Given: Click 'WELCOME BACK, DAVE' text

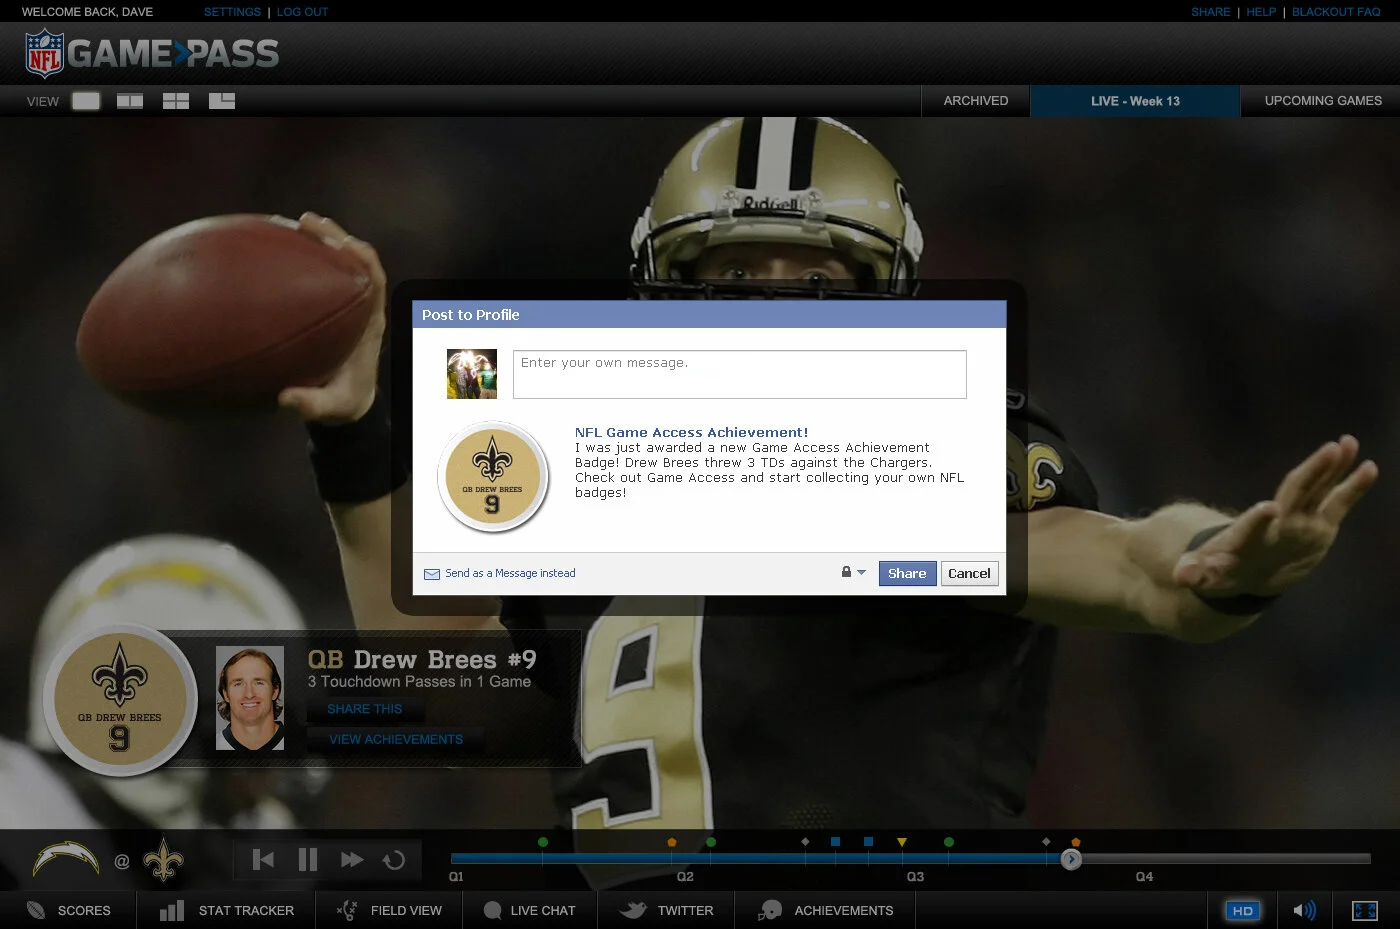Looking at the screenshot, I should tap(87, 12).
